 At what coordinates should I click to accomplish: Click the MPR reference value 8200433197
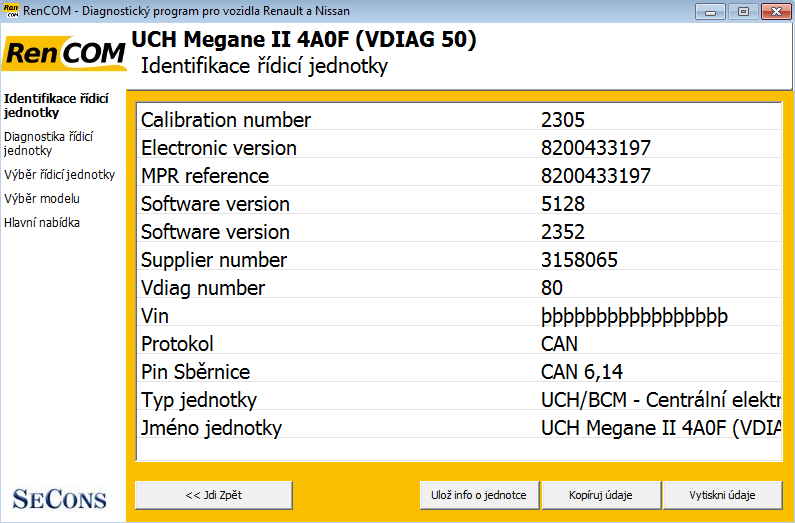pos(595,176)
